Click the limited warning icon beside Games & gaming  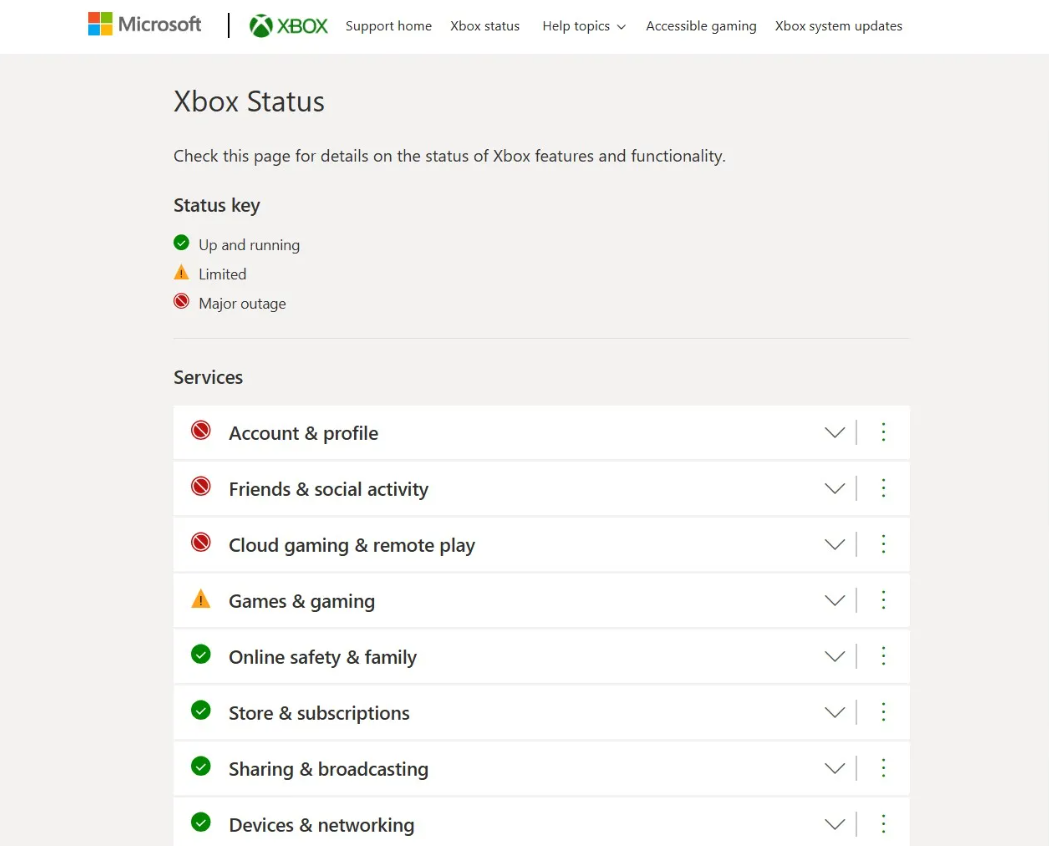(x=201, y=600)
